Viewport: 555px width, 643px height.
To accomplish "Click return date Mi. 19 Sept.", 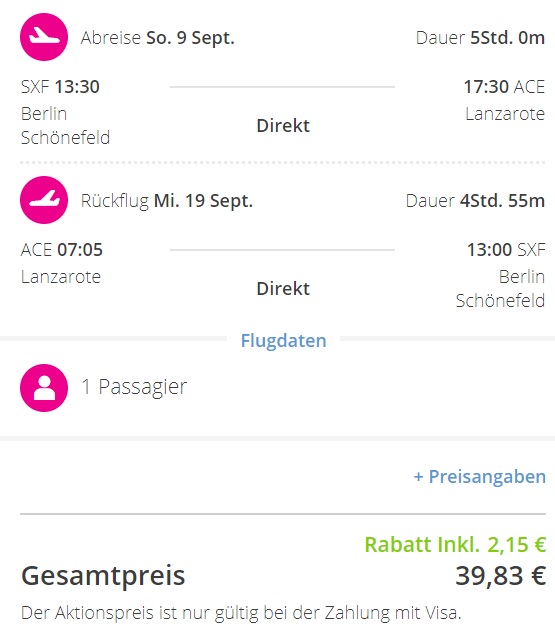I will coord(203,201).
